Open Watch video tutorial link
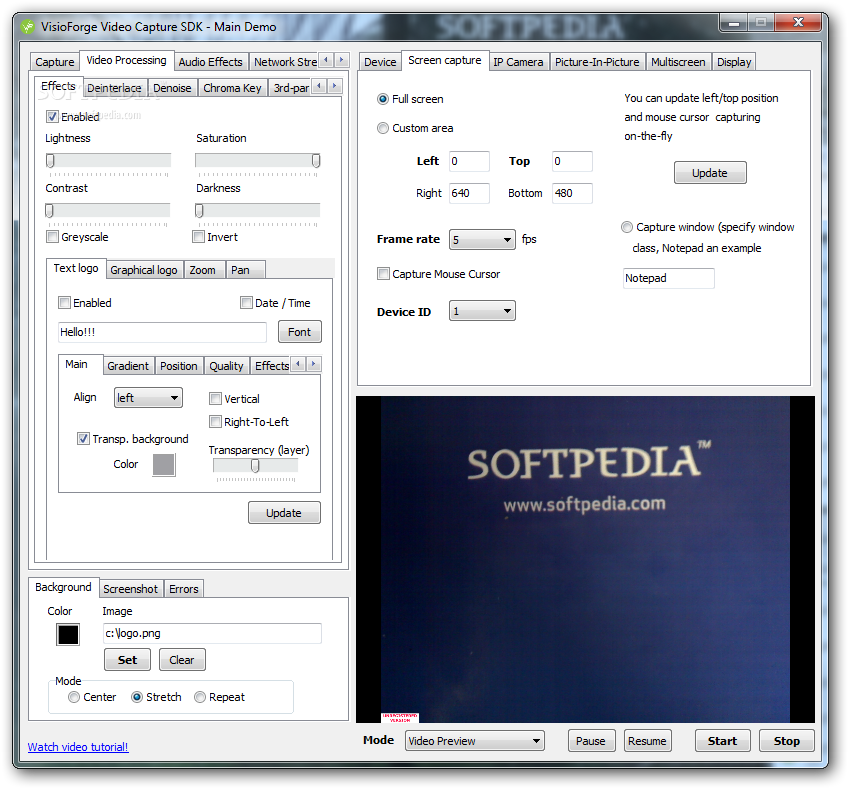 click(x=78, y=747)
